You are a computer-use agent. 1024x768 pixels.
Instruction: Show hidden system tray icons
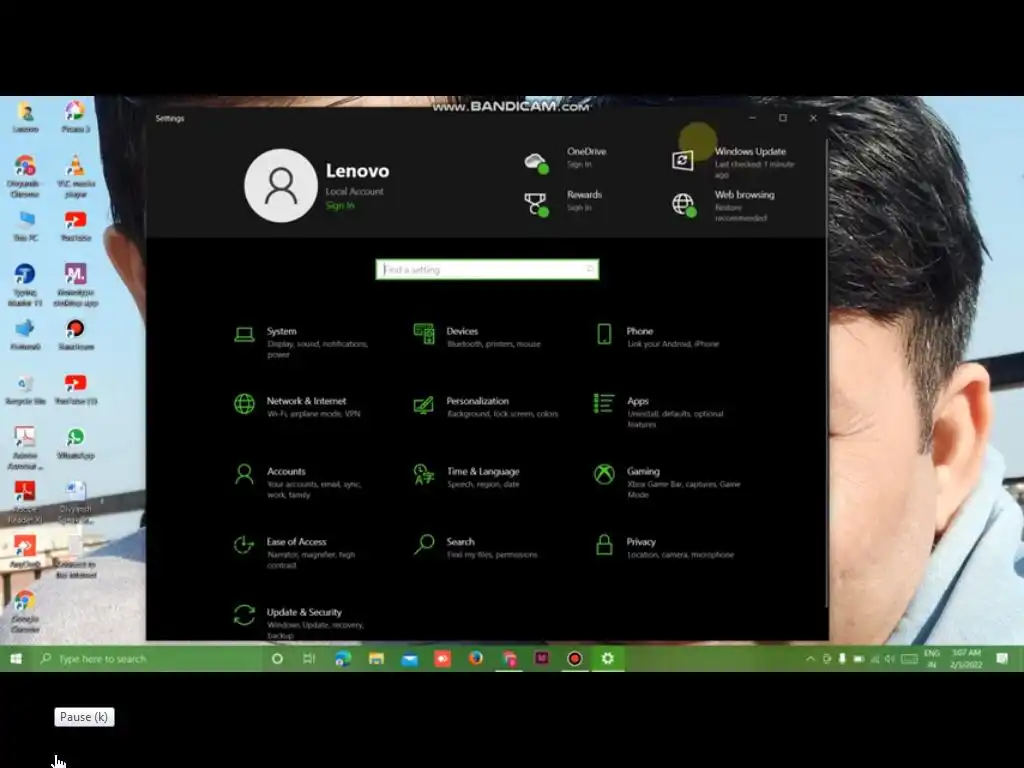coord(810,659)
